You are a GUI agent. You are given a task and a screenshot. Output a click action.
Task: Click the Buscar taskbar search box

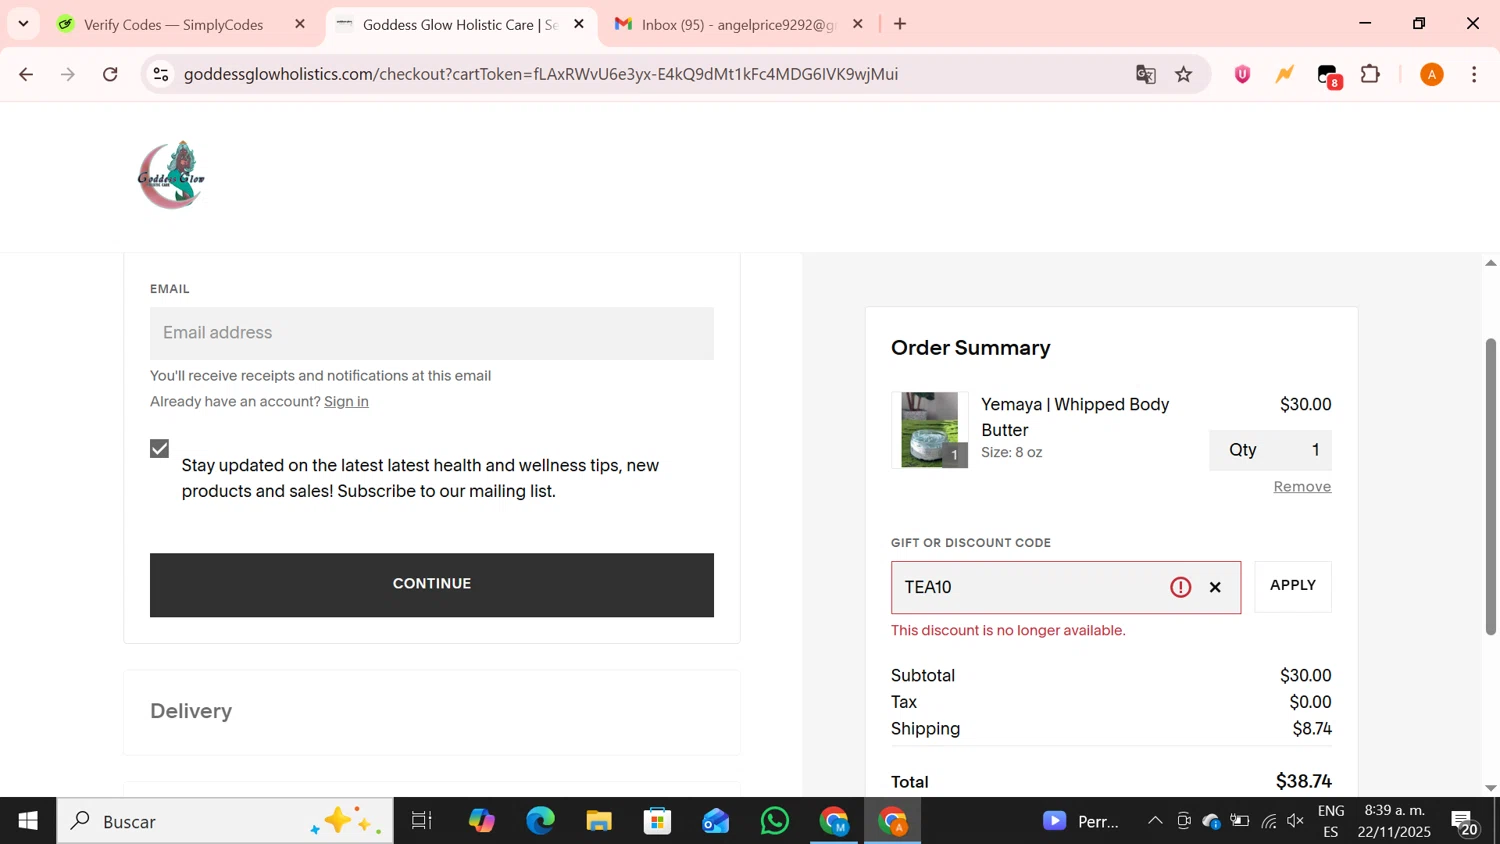tap(225, 821)
